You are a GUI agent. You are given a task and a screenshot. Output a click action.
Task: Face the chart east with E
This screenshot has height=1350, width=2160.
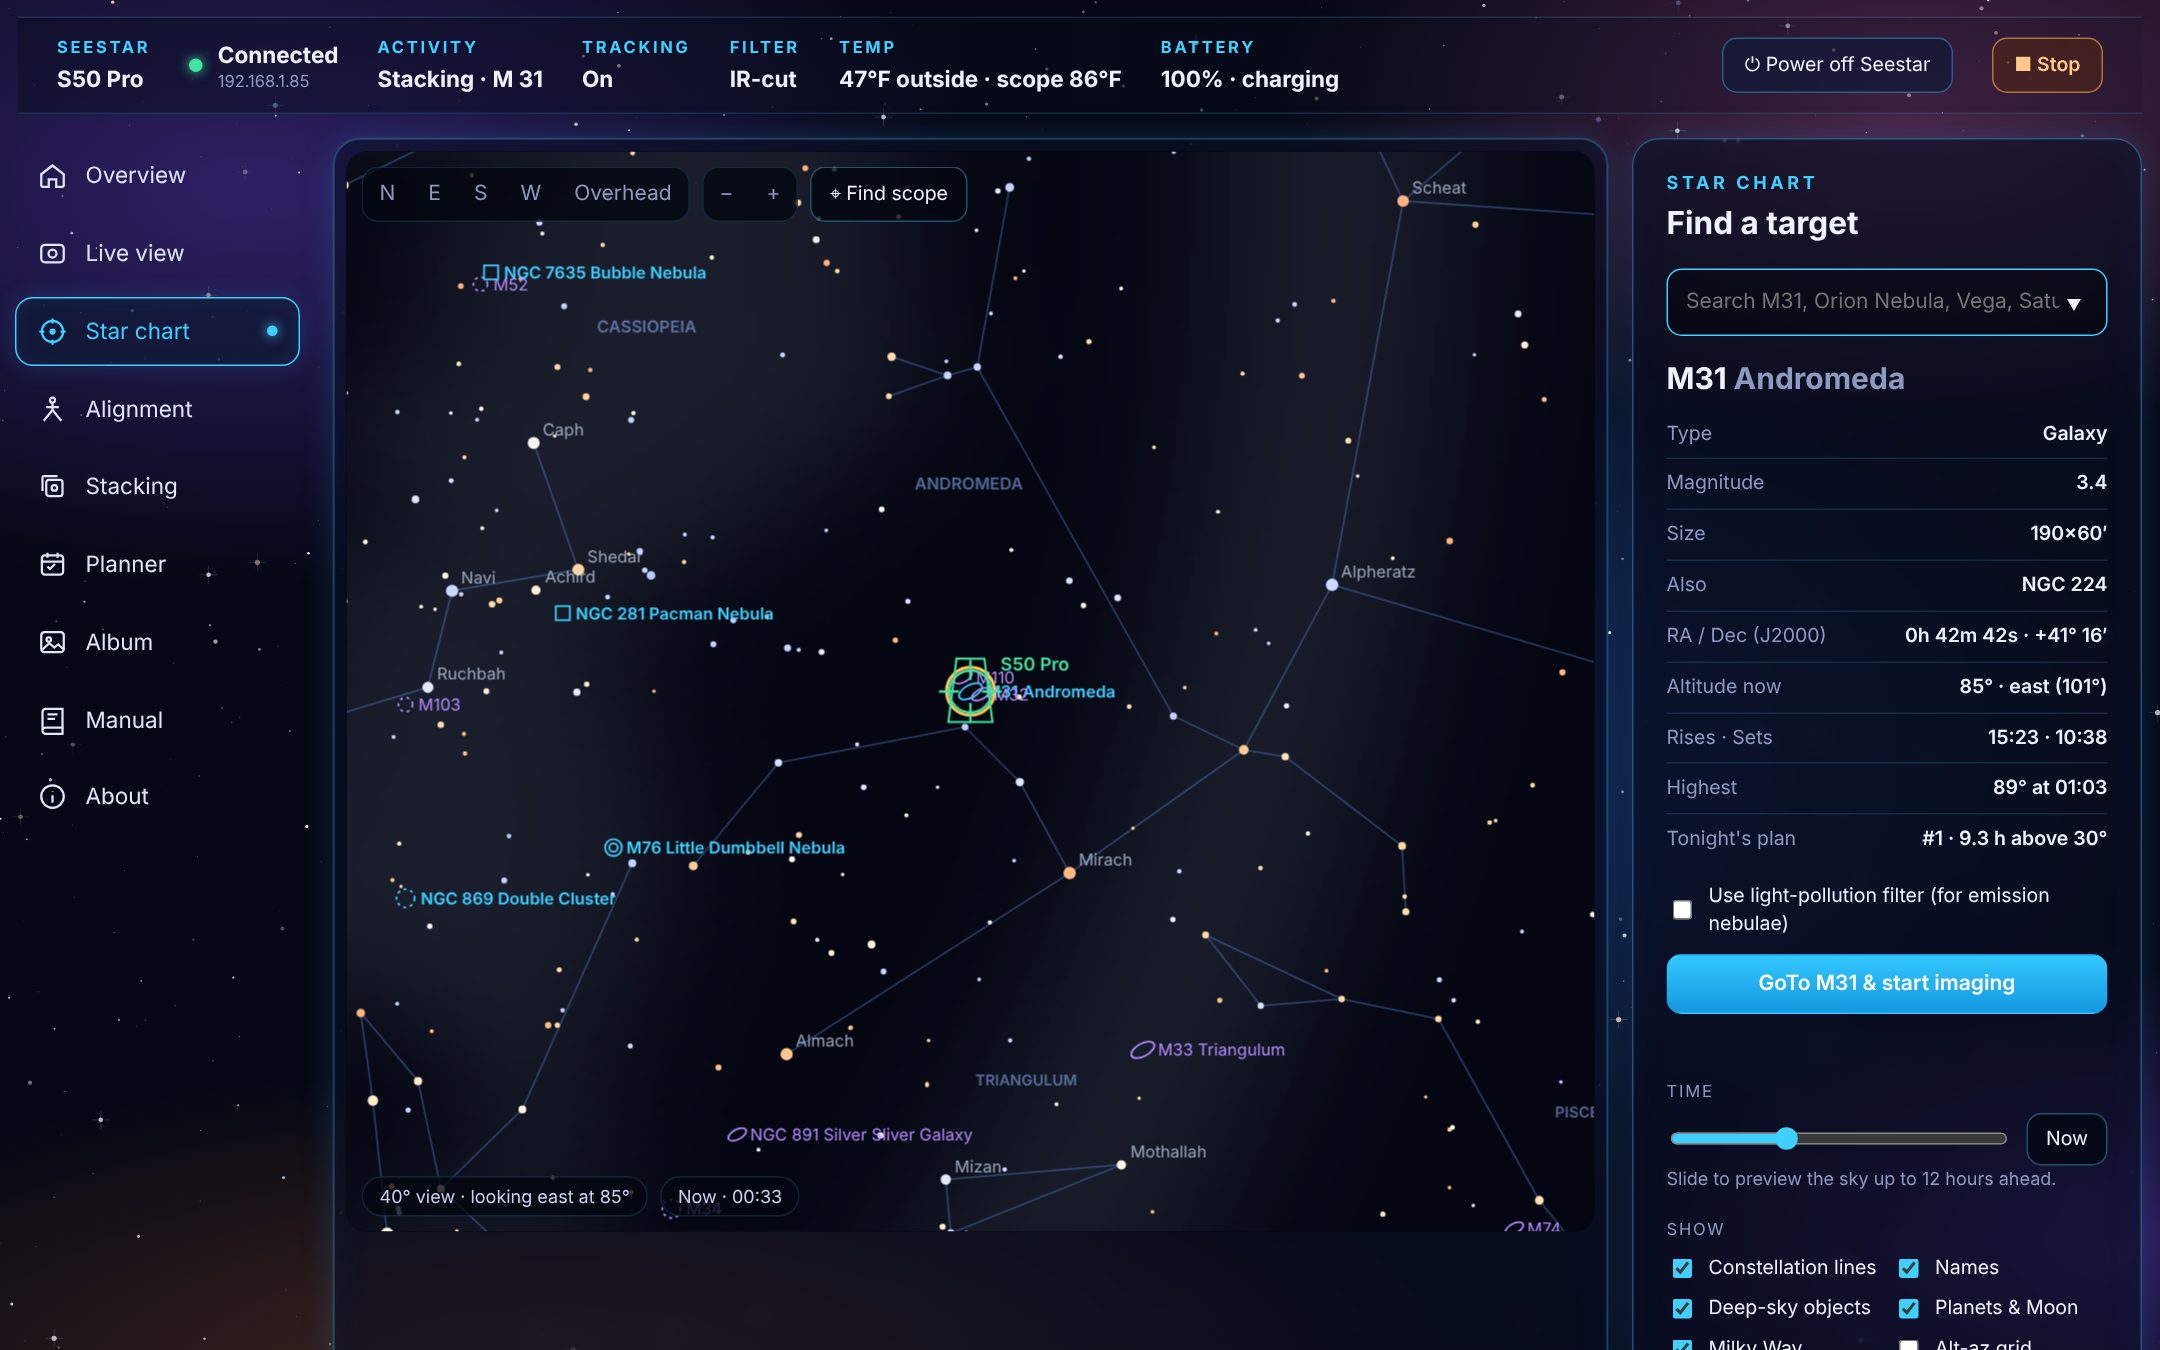tap(434, 193)
